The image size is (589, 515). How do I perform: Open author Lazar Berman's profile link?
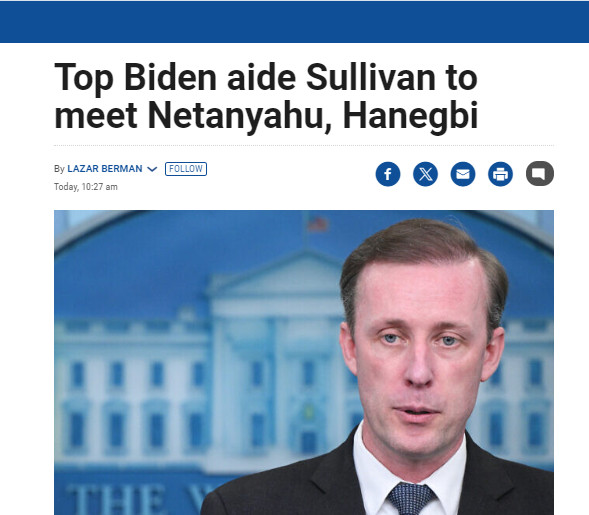[105, 169]
